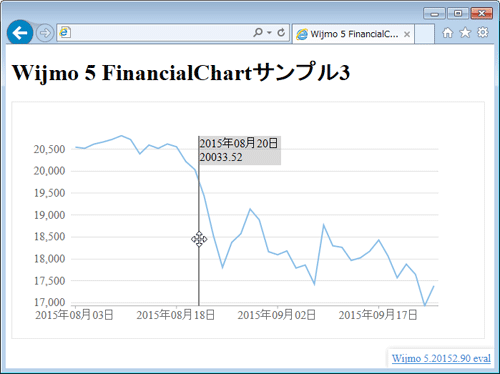Viewport: 500px width, 374px height.
Task: Open the Wijmo 5.20152.90 eval link
Action: point(441,358)
